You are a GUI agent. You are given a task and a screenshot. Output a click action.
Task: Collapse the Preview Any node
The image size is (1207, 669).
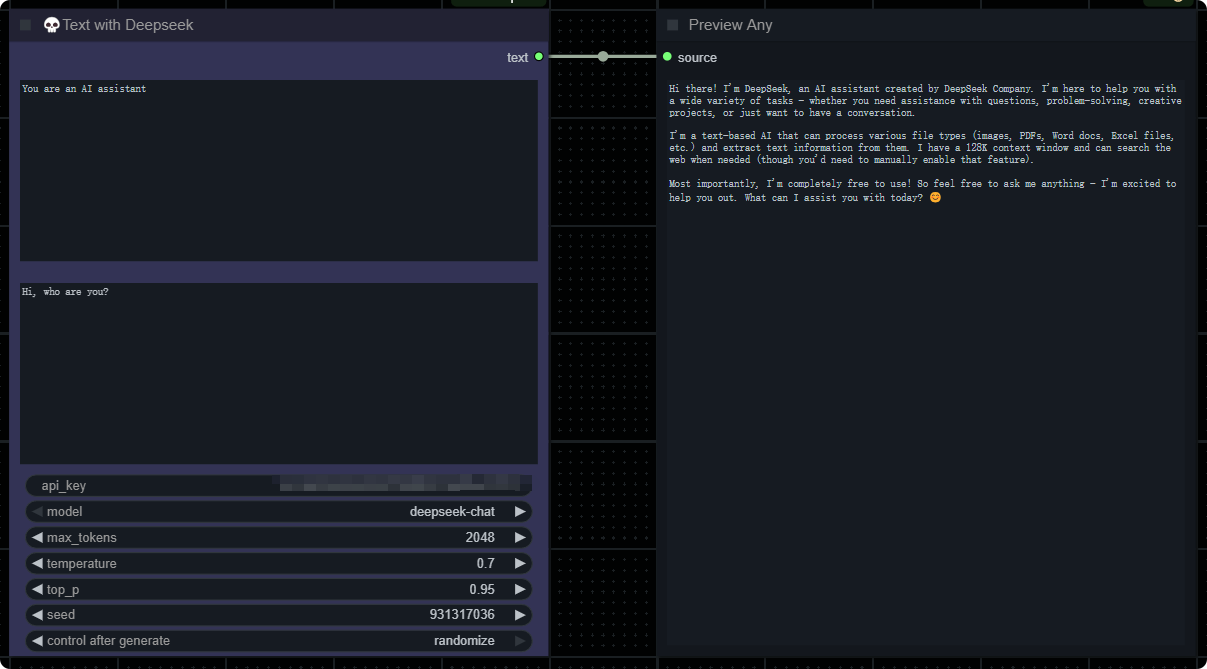click(672, 25)
